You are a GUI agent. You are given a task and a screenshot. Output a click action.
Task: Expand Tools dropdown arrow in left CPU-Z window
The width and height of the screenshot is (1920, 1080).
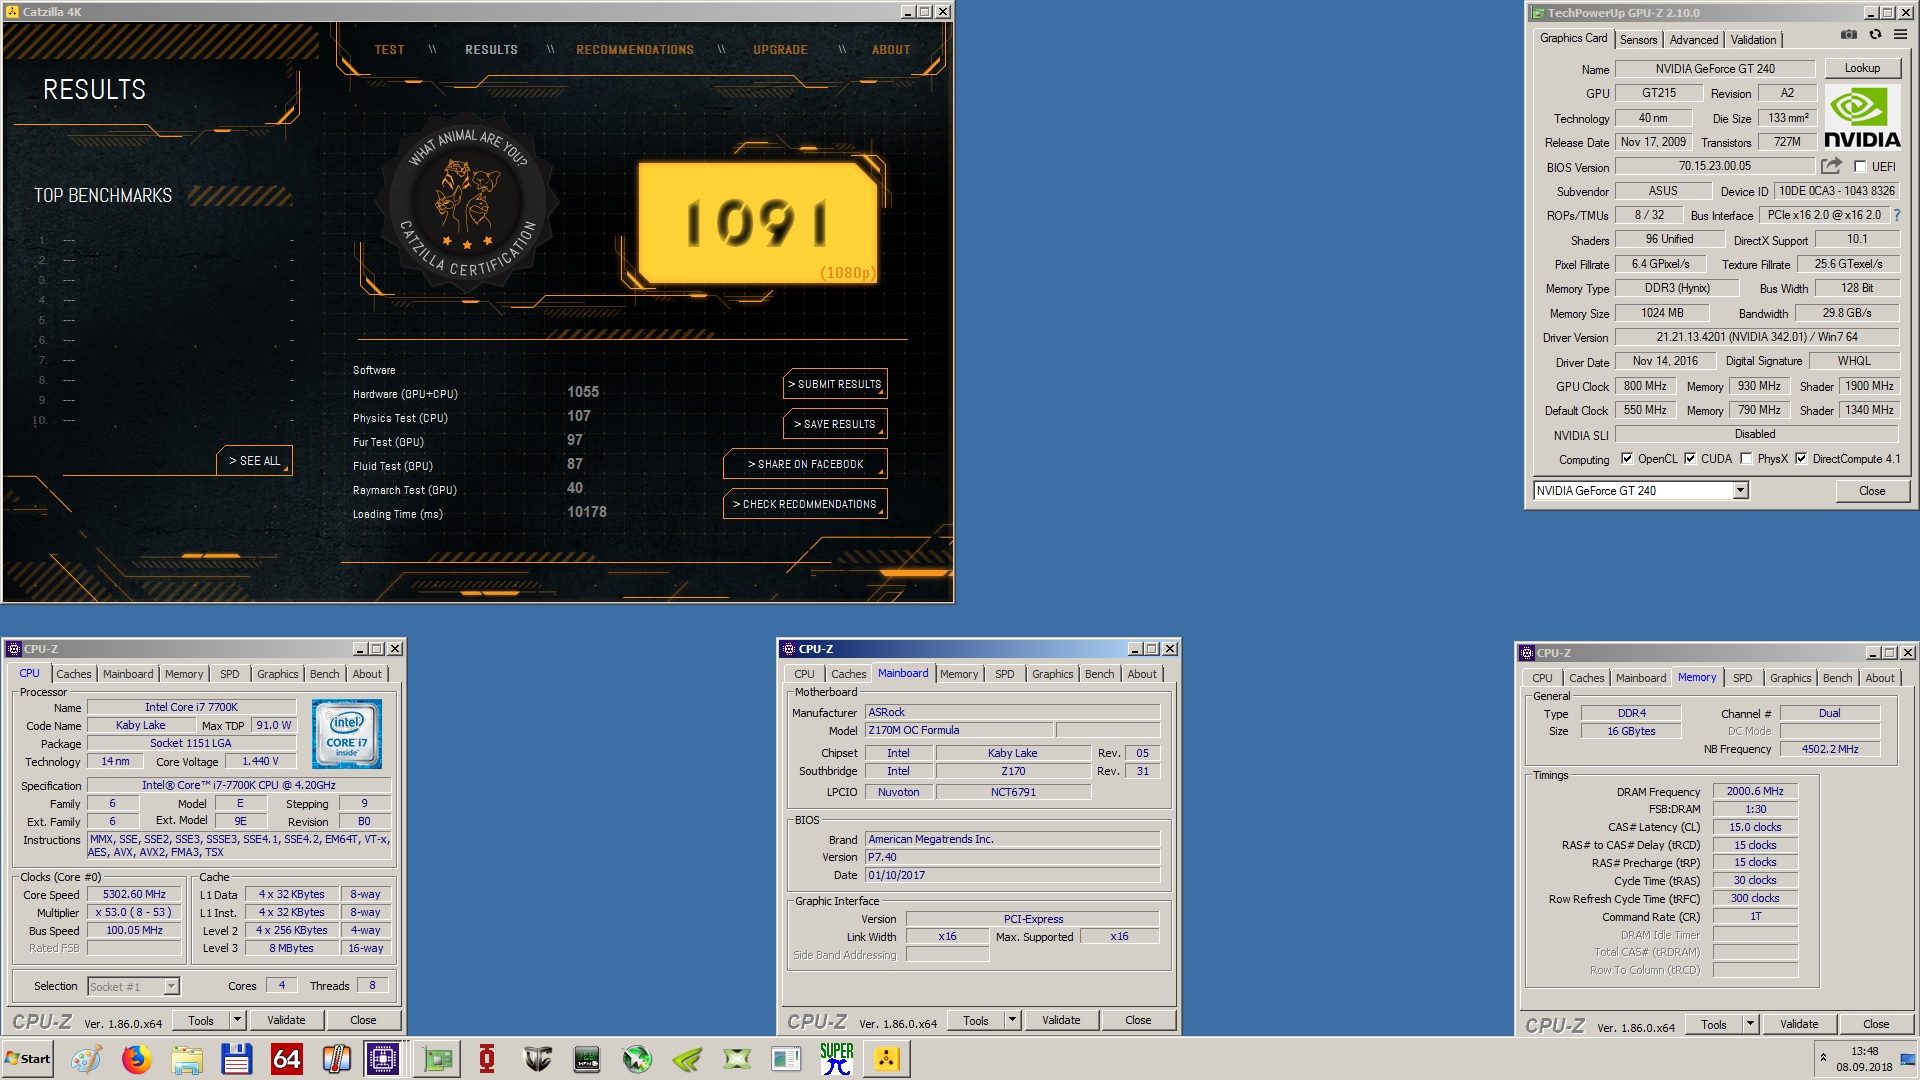[237, 1020]
